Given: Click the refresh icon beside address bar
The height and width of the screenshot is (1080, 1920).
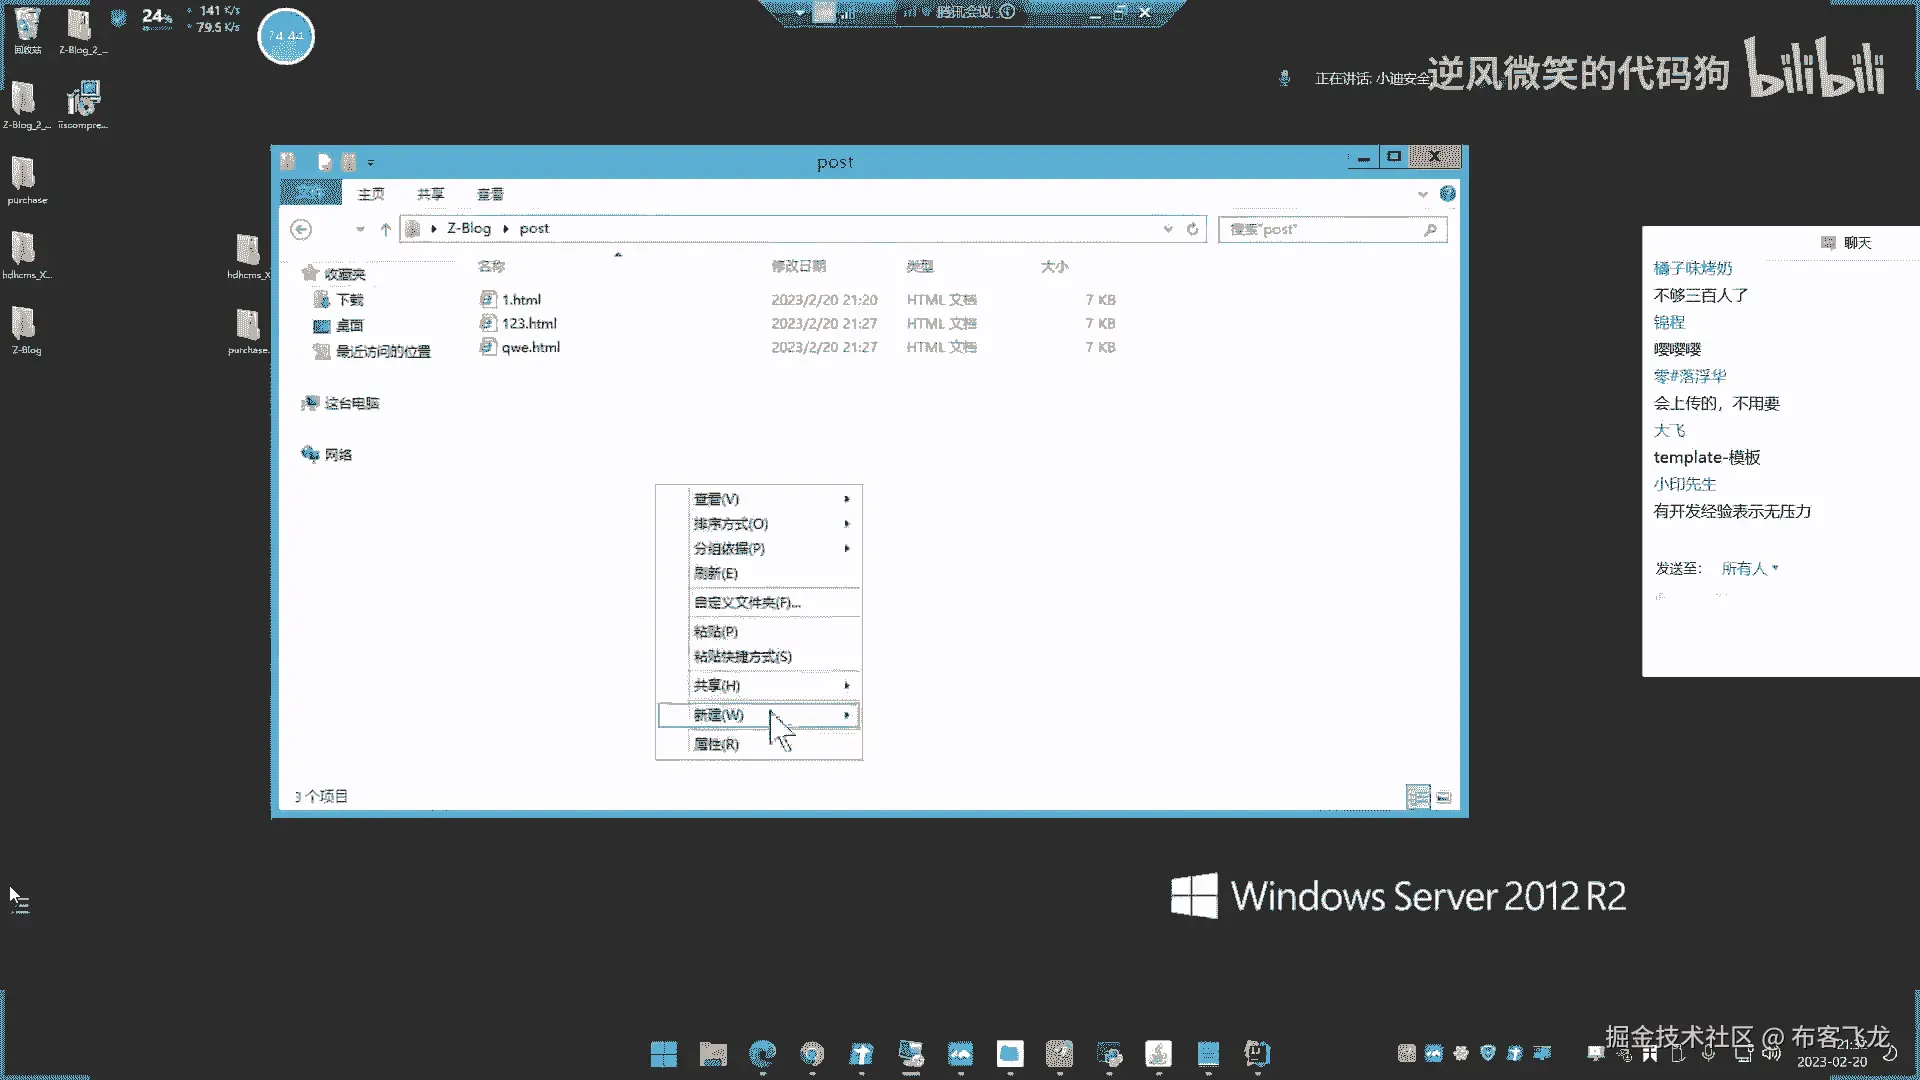Looking at the screenshot, I should pos(1192,229).
